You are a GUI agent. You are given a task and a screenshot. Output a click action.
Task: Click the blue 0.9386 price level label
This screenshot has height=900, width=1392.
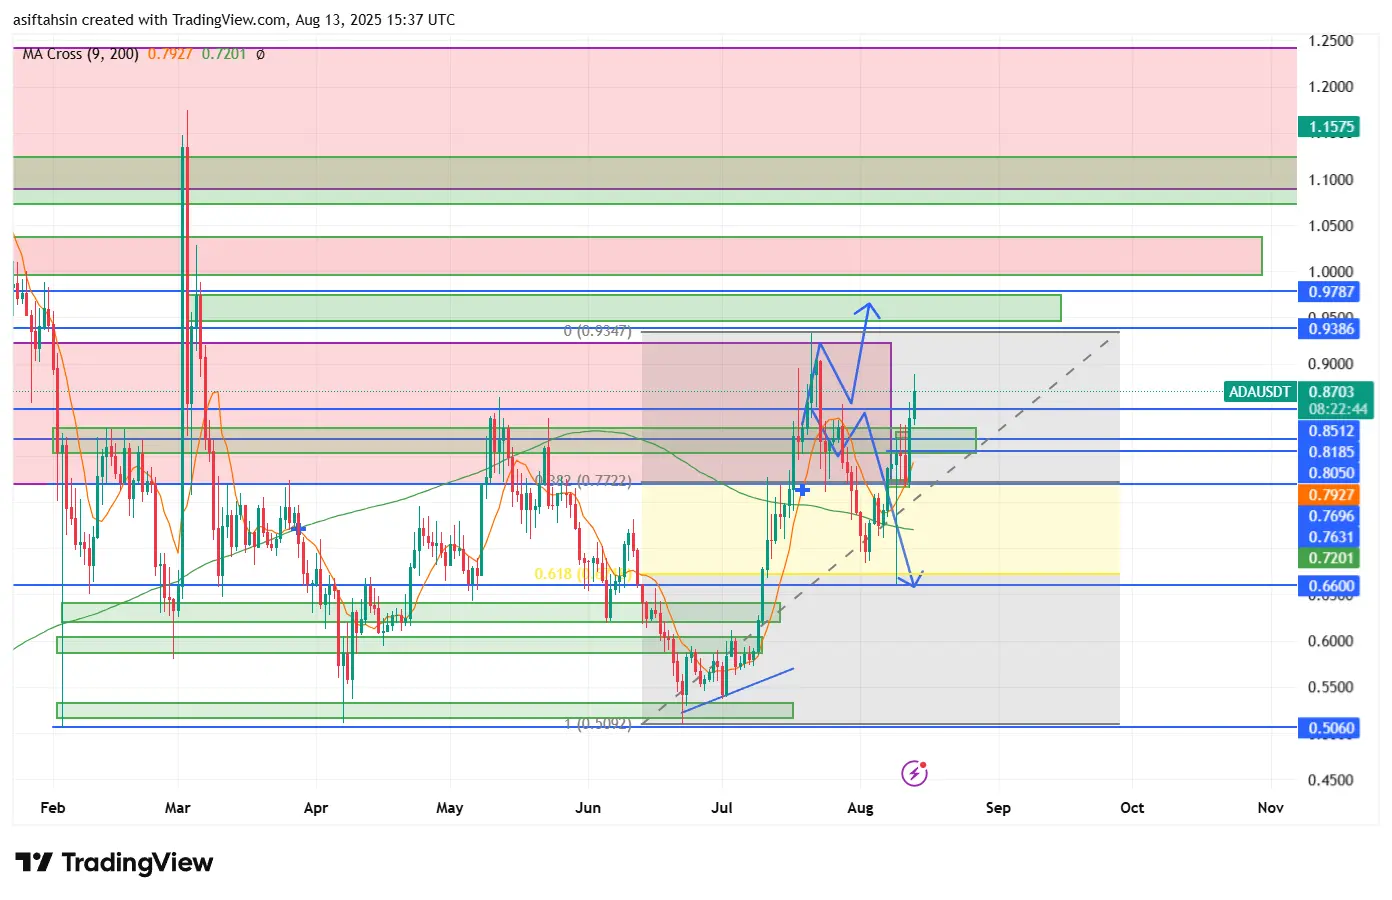tap(1330, 328)
